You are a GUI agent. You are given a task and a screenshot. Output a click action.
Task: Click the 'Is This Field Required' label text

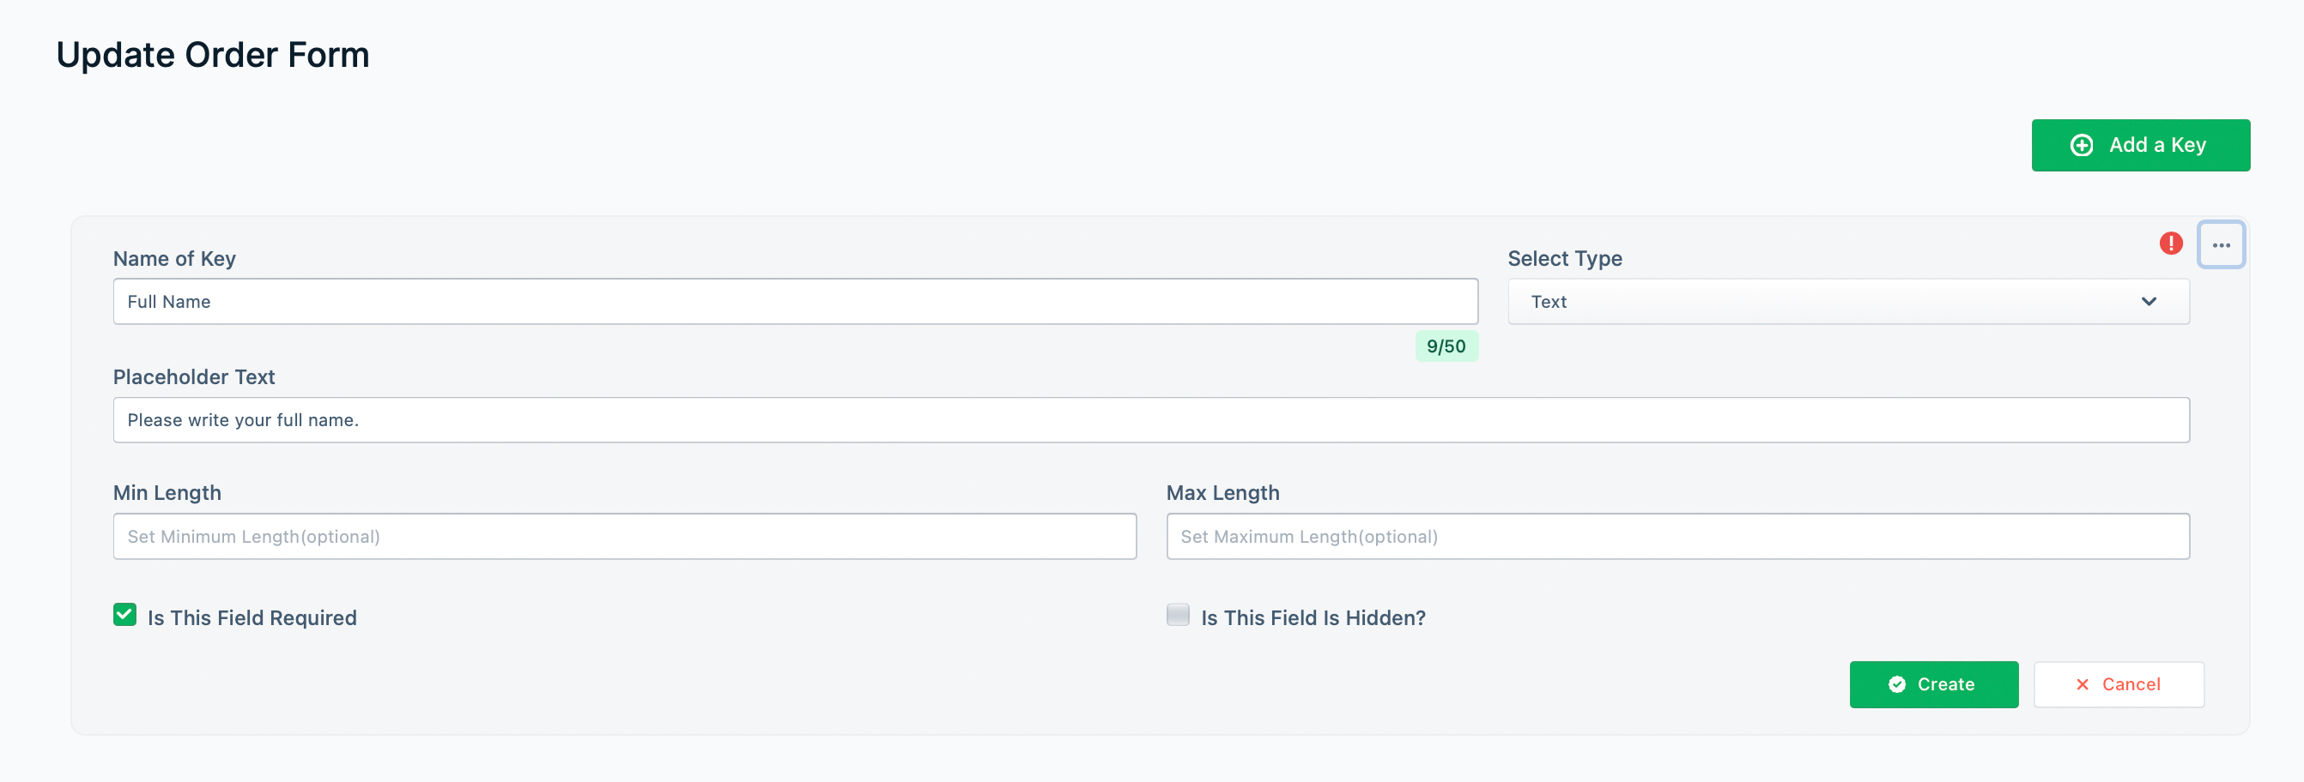point(252,618)
